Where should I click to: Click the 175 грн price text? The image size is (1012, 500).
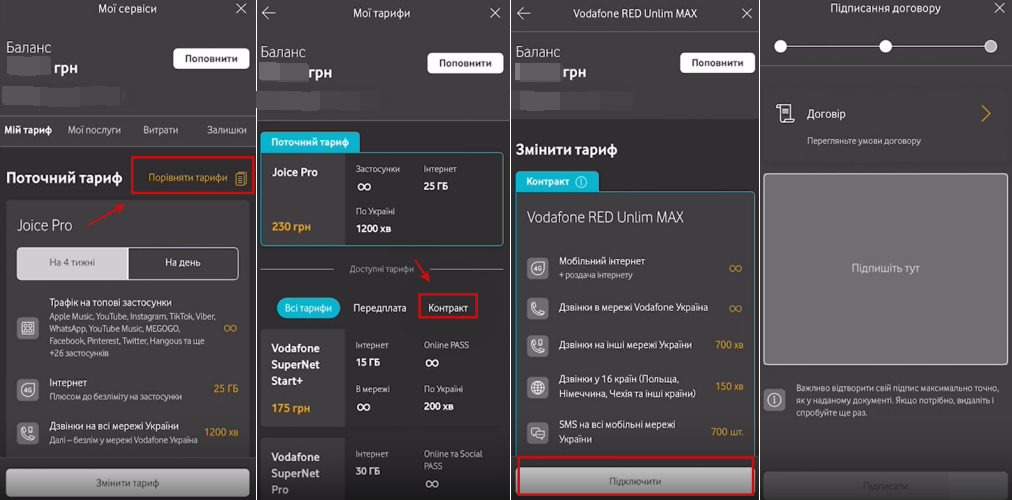[290, 408]
